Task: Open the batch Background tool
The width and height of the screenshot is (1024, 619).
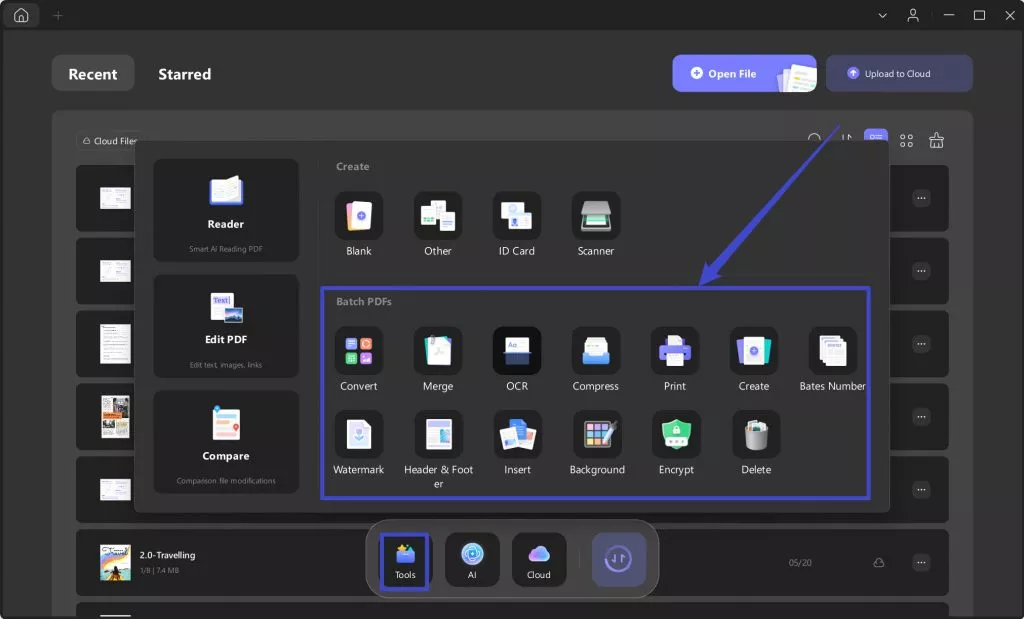Action: coord(597,443)
